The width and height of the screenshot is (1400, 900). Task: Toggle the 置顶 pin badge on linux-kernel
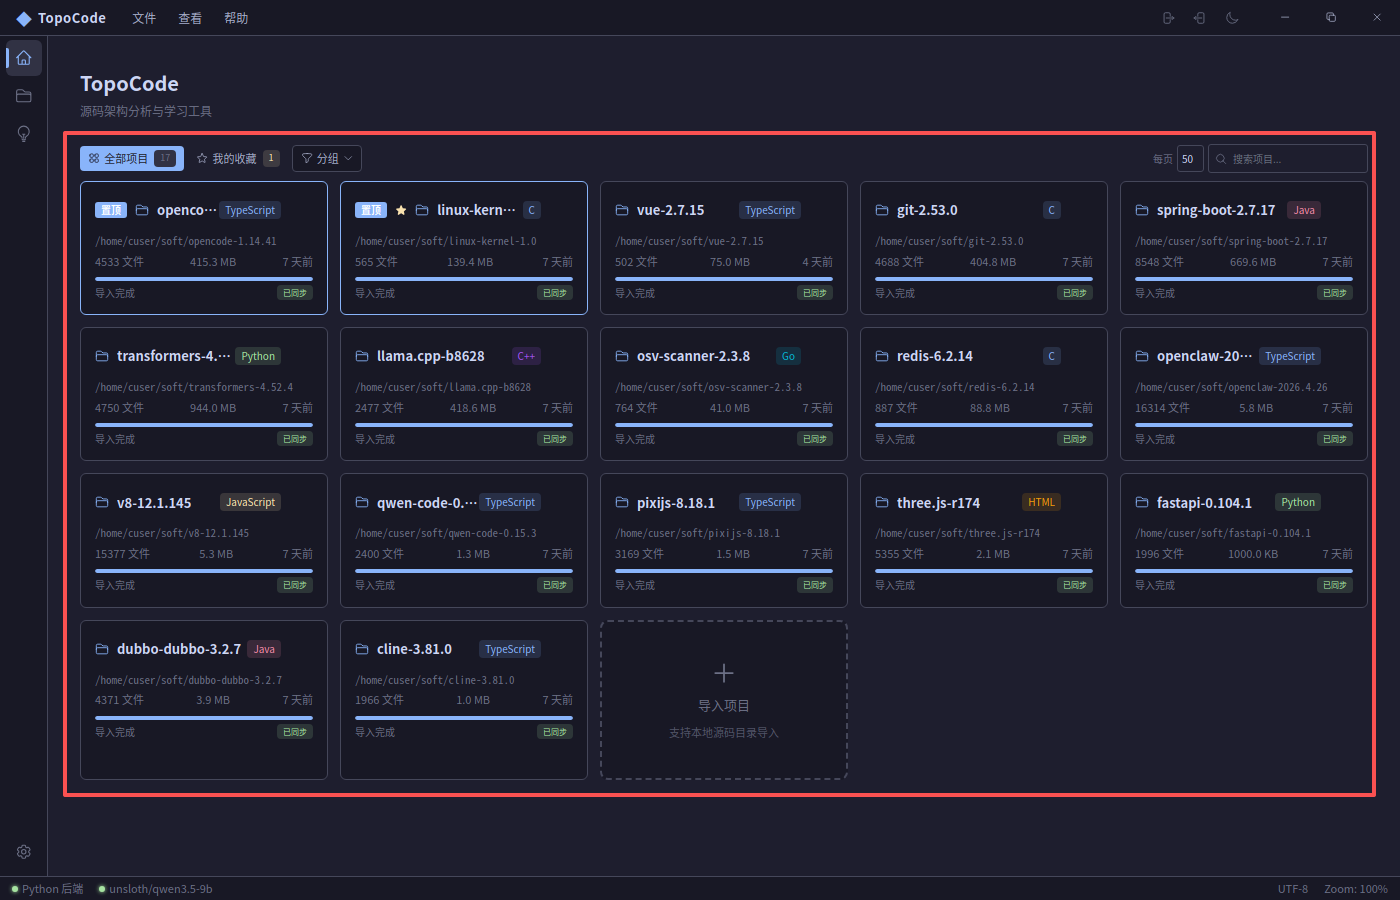(x=371, y=210)
